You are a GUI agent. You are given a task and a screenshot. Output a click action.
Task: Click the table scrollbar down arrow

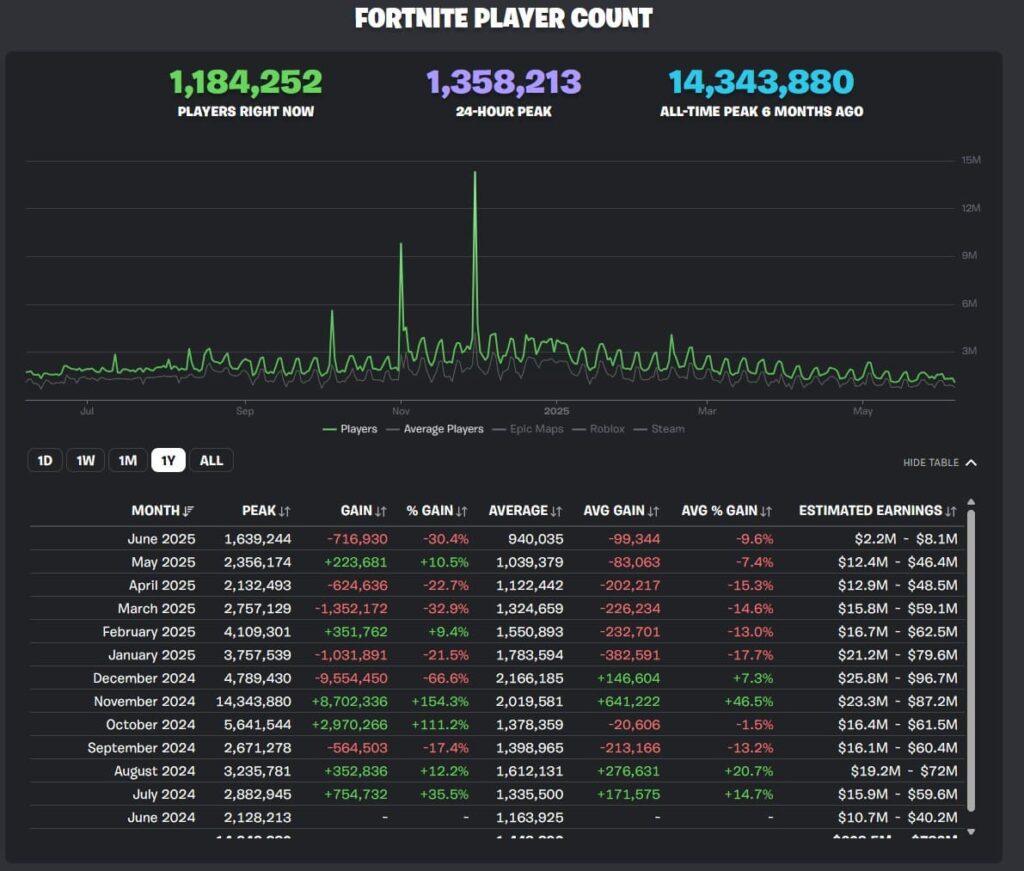(x=971, y=832)
